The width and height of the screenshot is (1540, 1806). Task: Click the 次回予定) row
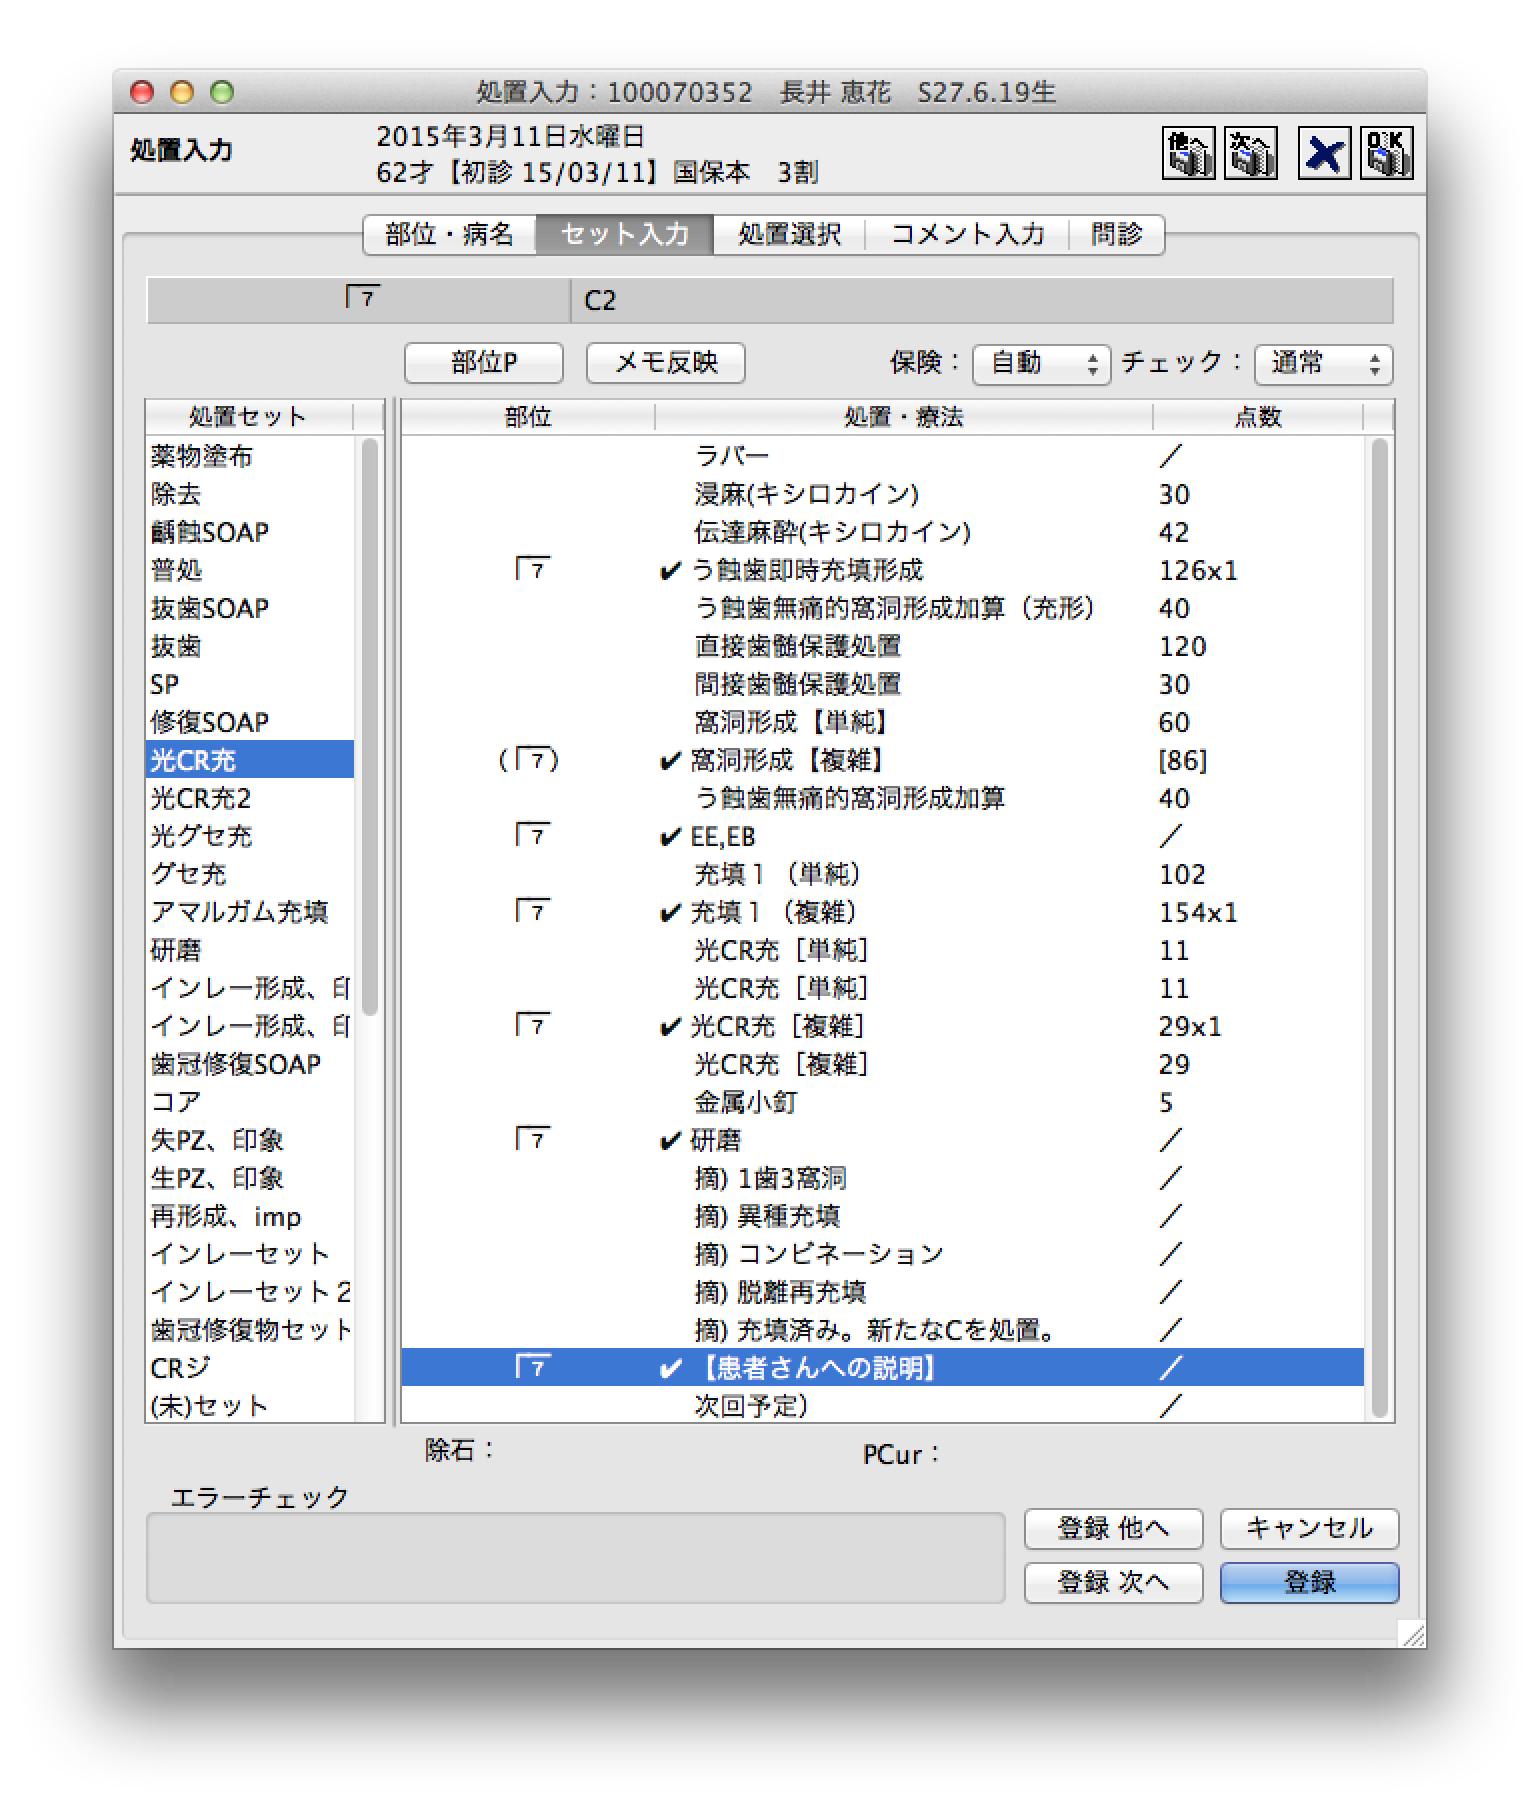coord(883,1407)
